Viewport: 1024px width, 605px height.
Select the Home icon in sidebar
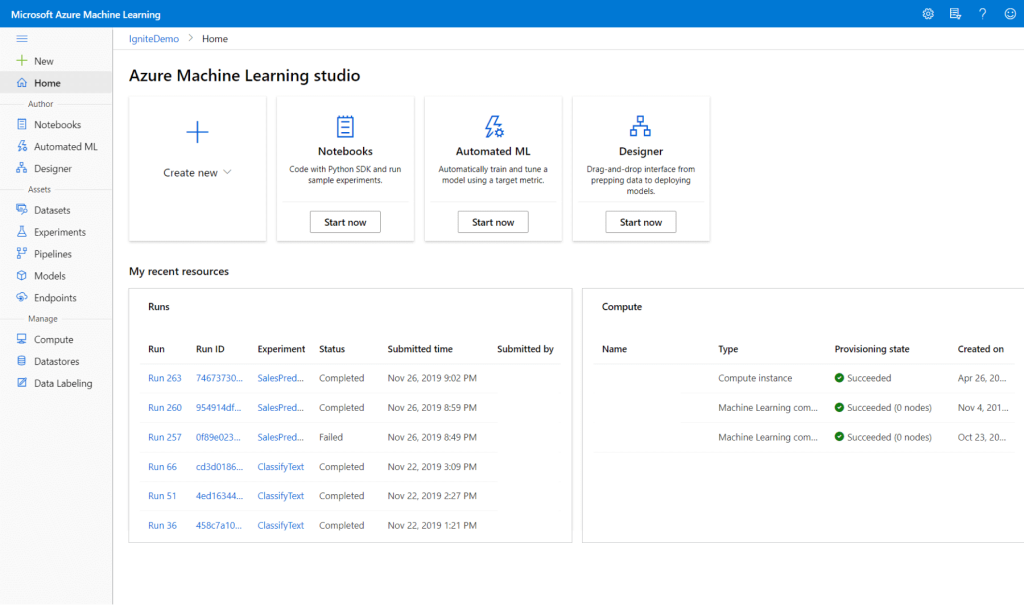(22, 83)
